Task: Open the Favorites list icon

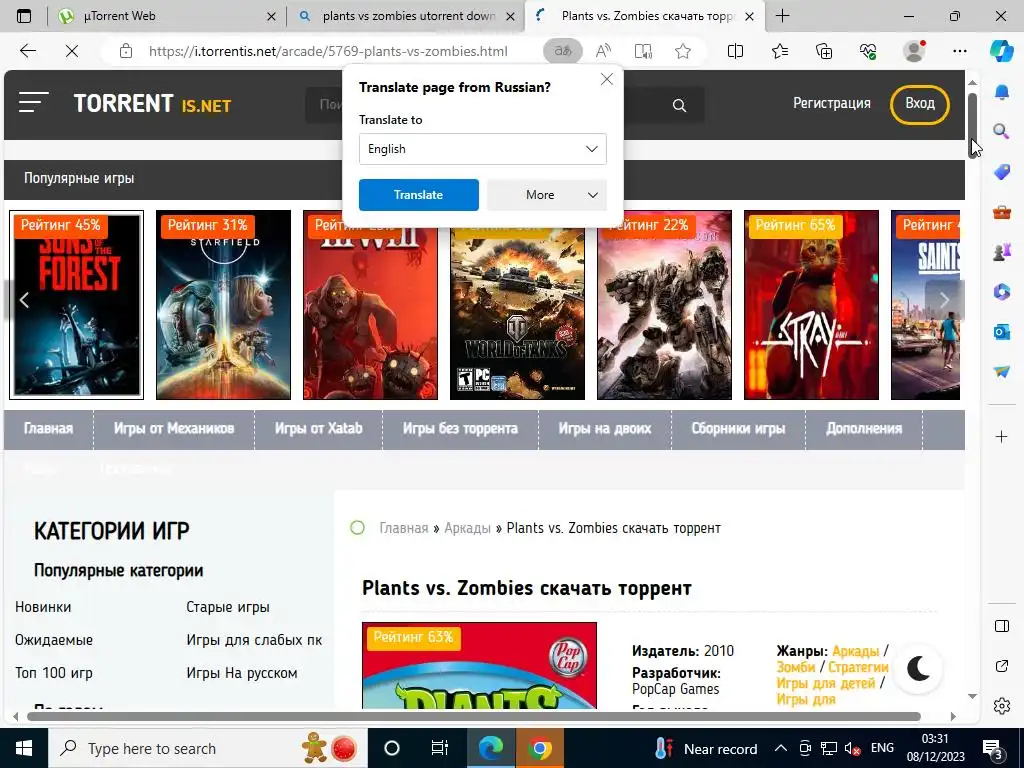Action: (x=780, y=51)
